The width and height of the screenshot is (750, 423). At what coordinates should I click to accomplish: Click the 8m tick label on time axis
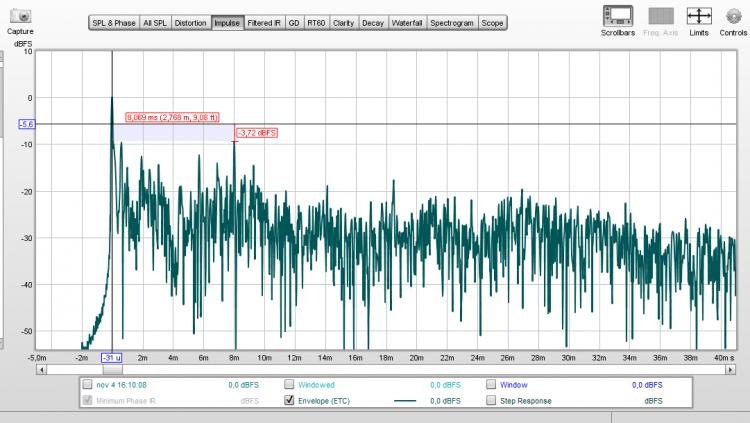(234, 358)
